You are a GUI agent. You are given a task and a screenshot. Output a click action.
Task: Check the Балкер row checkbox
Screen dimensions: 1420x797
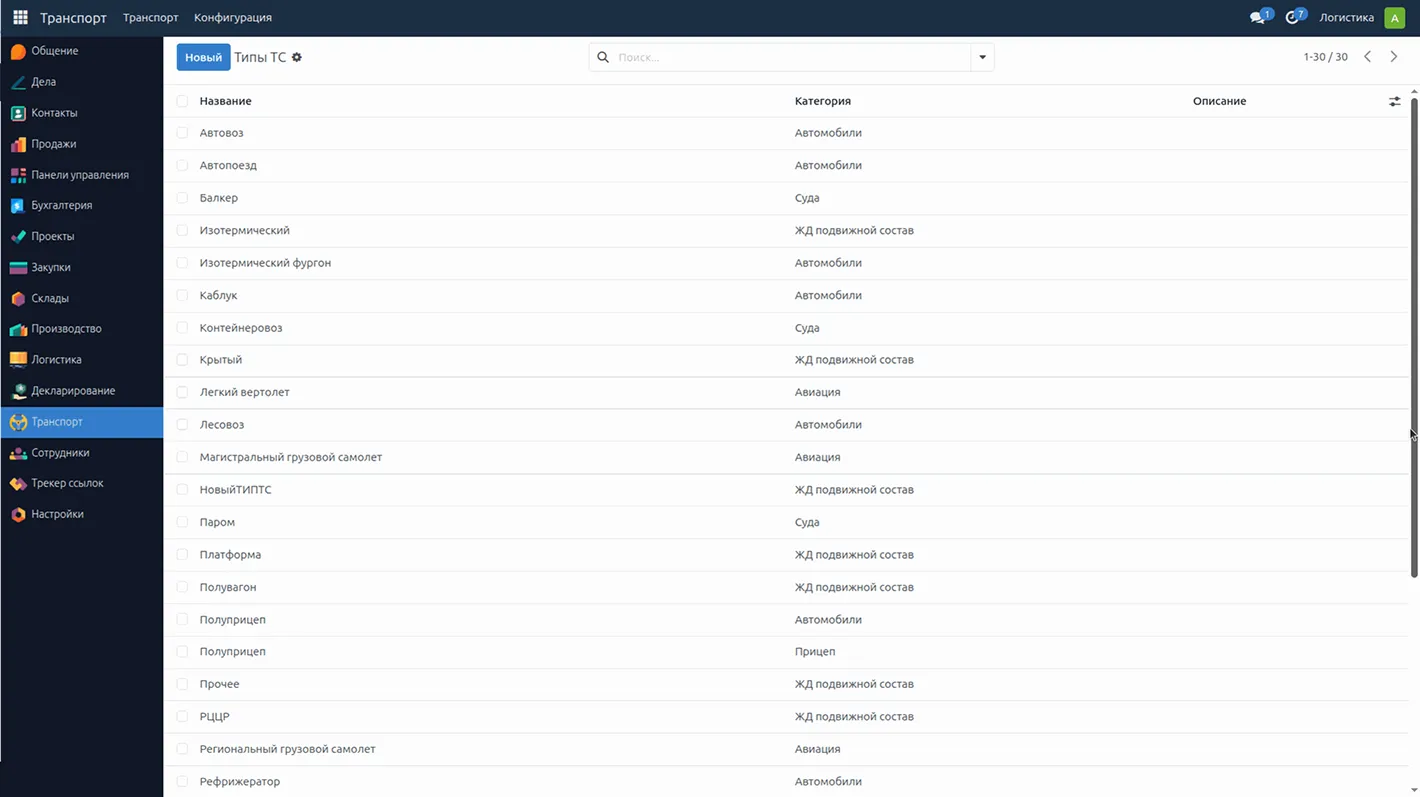pos(182,198)
